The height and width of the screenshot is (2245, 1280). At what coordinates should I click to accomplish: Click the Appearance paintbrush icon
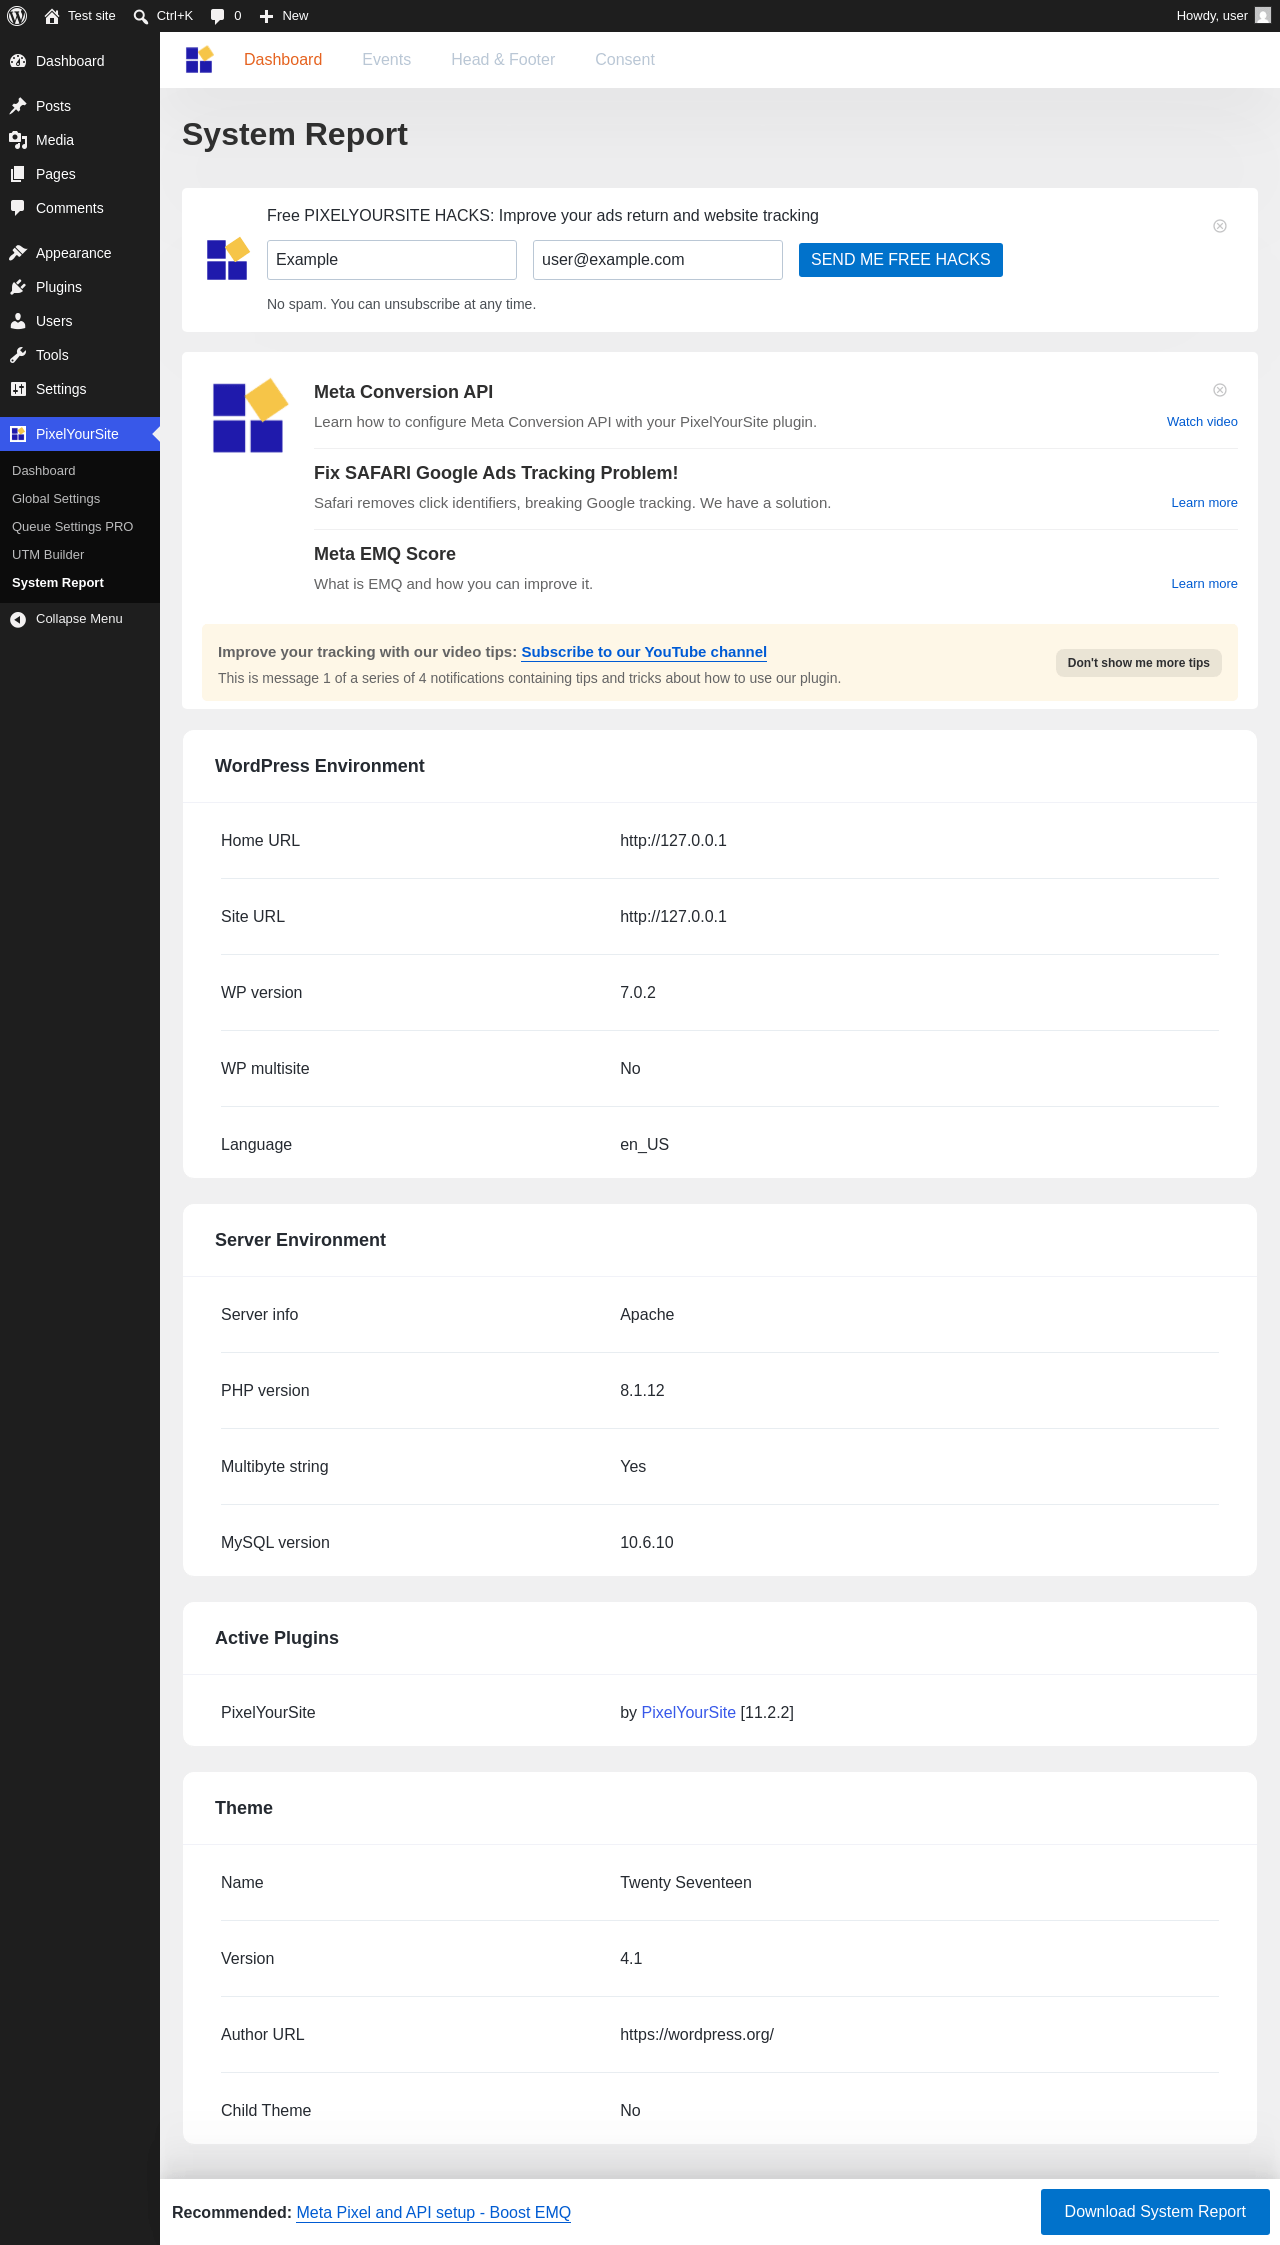(x=18, y=253)
